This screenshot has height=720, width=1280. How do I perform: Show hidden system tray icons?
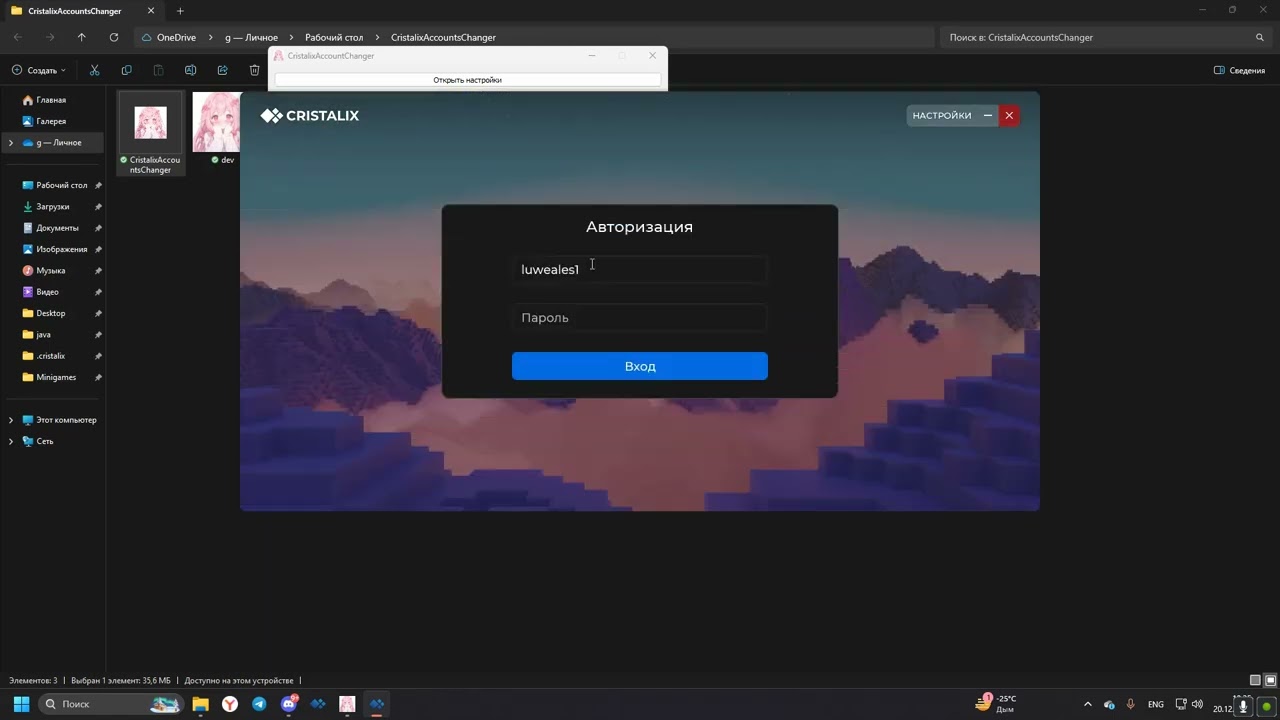[1088, 704]
